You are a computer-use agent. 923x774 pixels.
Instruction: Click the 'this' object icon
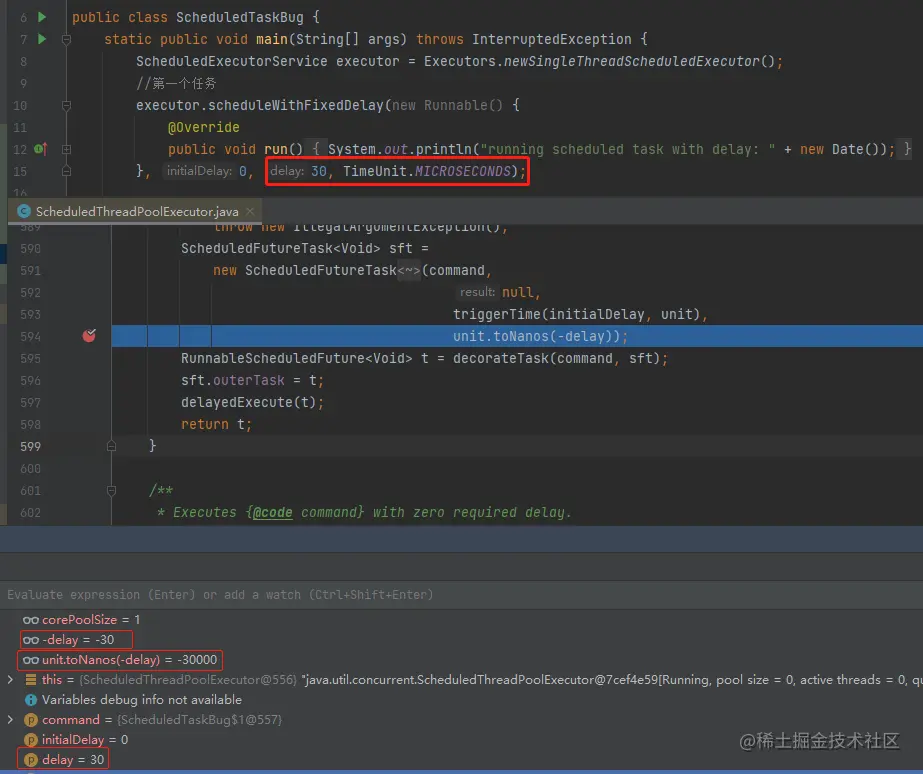[x=31, y=680]
